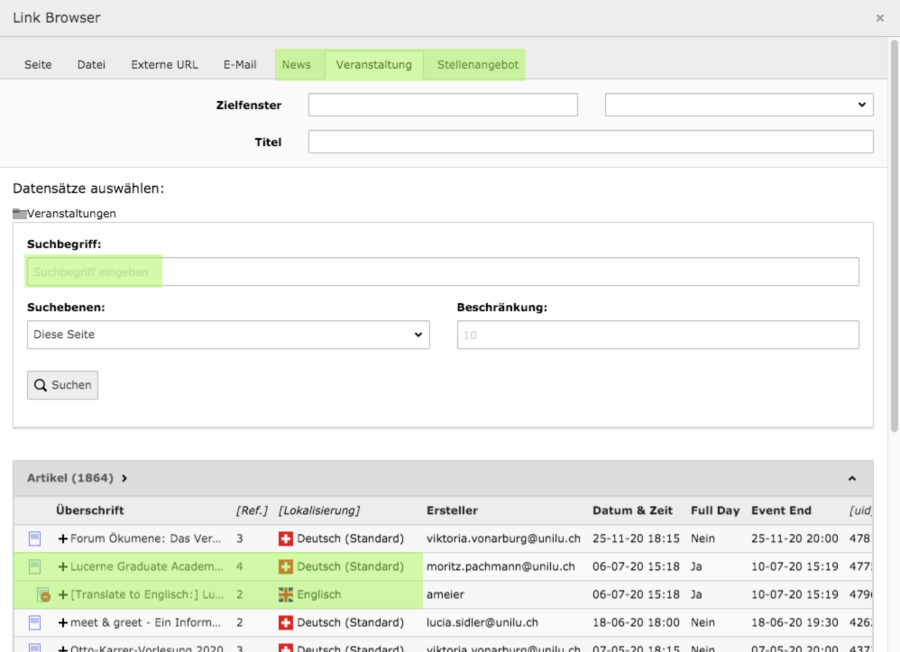Screen dimensions: 900x652
Task: Click the dialog vertical scrollbar
Action: [x=894, y=235]
